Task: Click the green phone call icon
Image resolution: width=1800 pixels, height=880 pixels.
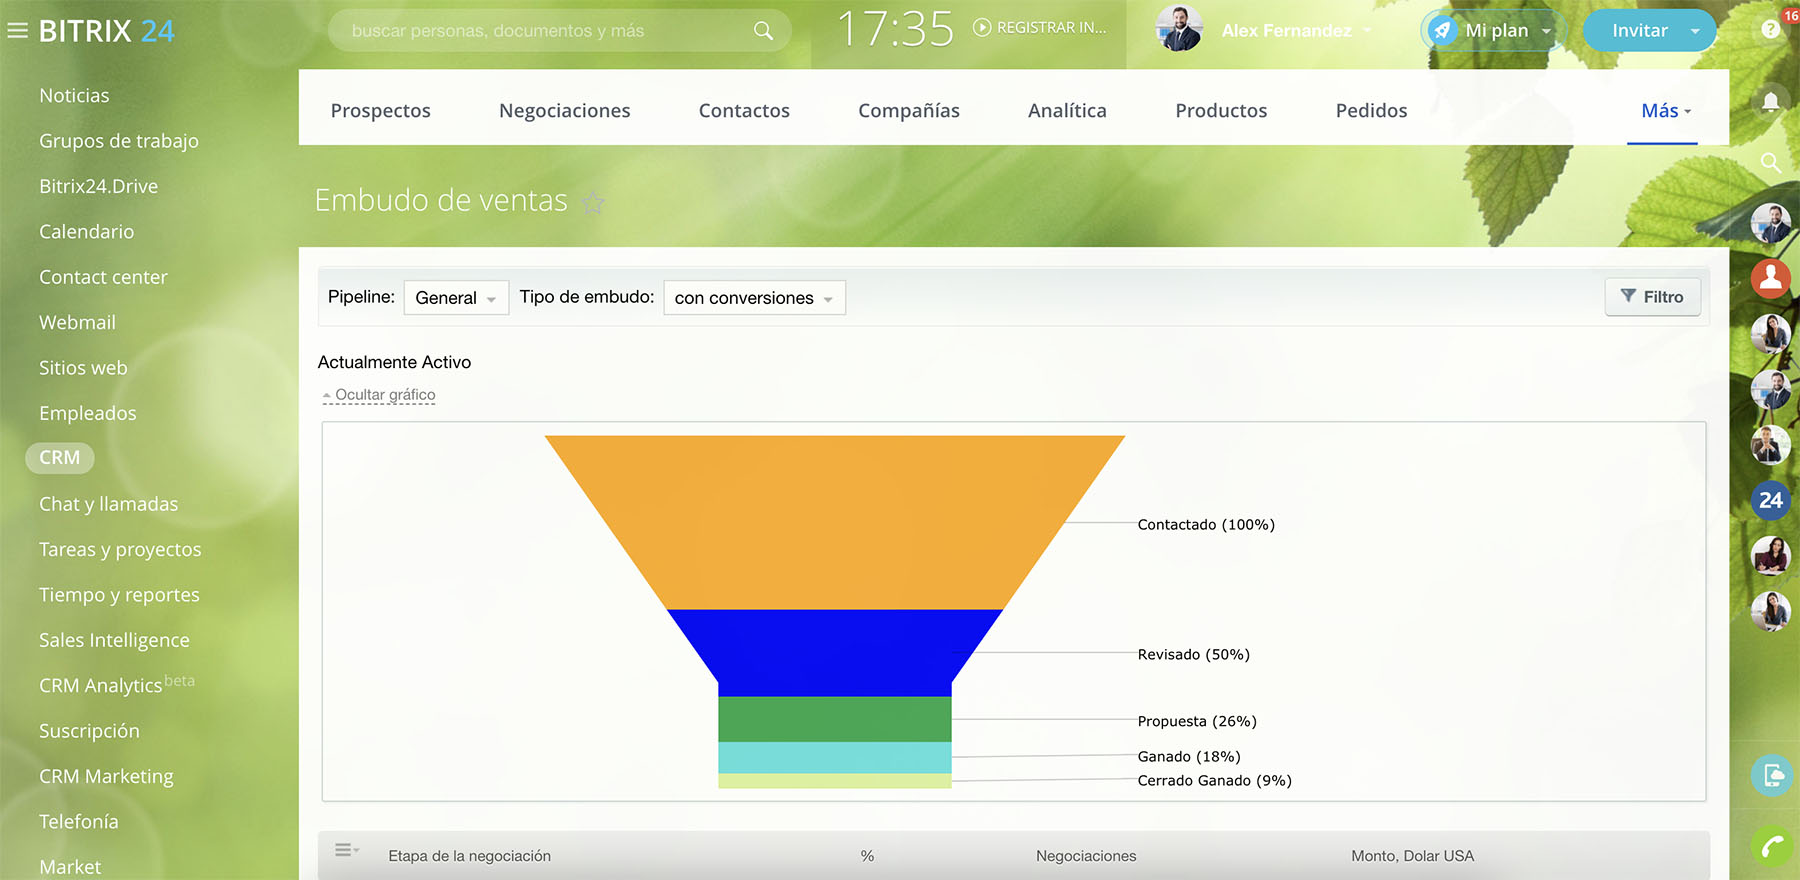Action: pyautogui.click(x=1771, y=847)
